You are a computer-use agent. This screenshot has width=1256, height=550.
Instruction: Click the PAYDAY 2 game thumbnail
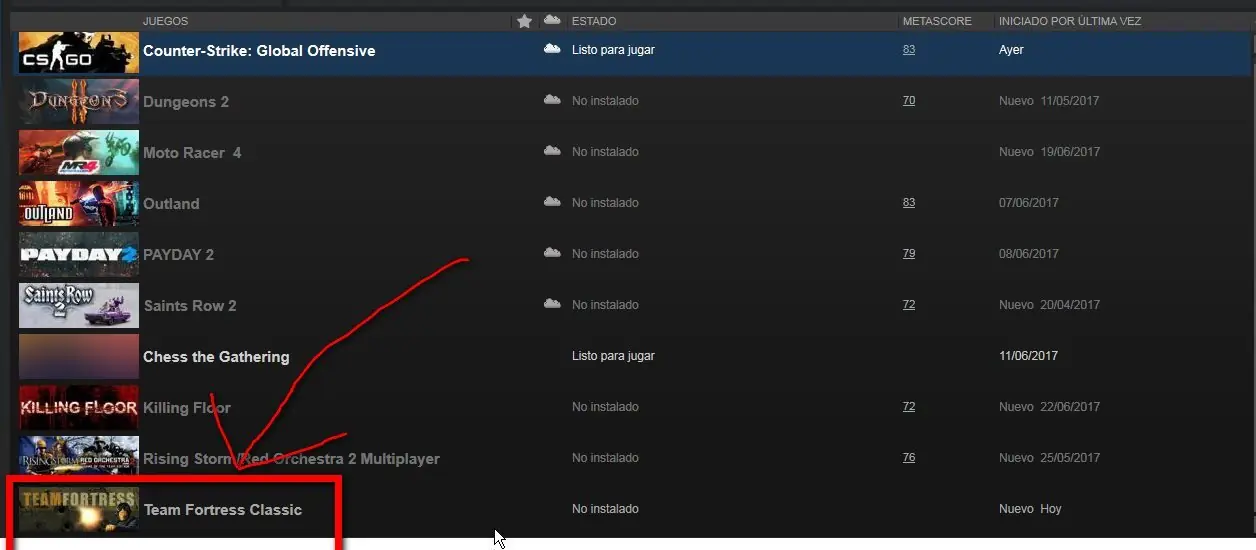pyautogui.click(x=79, y=255)
